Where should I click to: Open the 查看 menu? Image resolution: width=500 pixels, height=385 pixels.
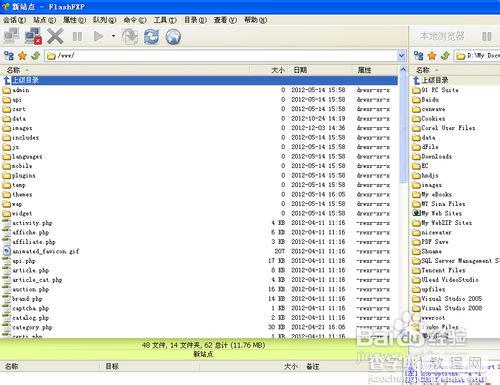point(225,20)
